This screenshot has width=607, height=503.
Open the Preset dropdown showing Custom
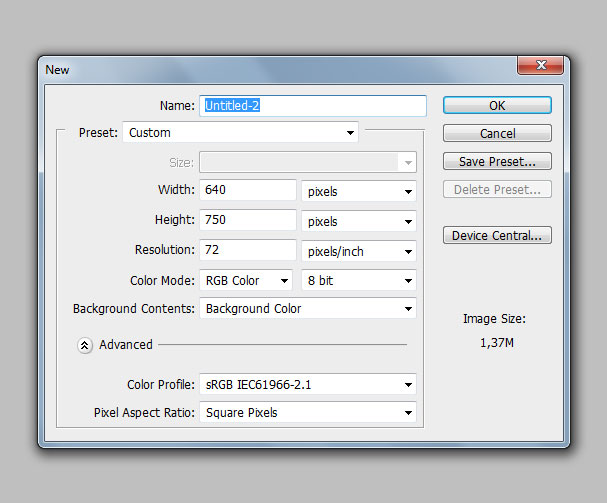tap(240, 132)
